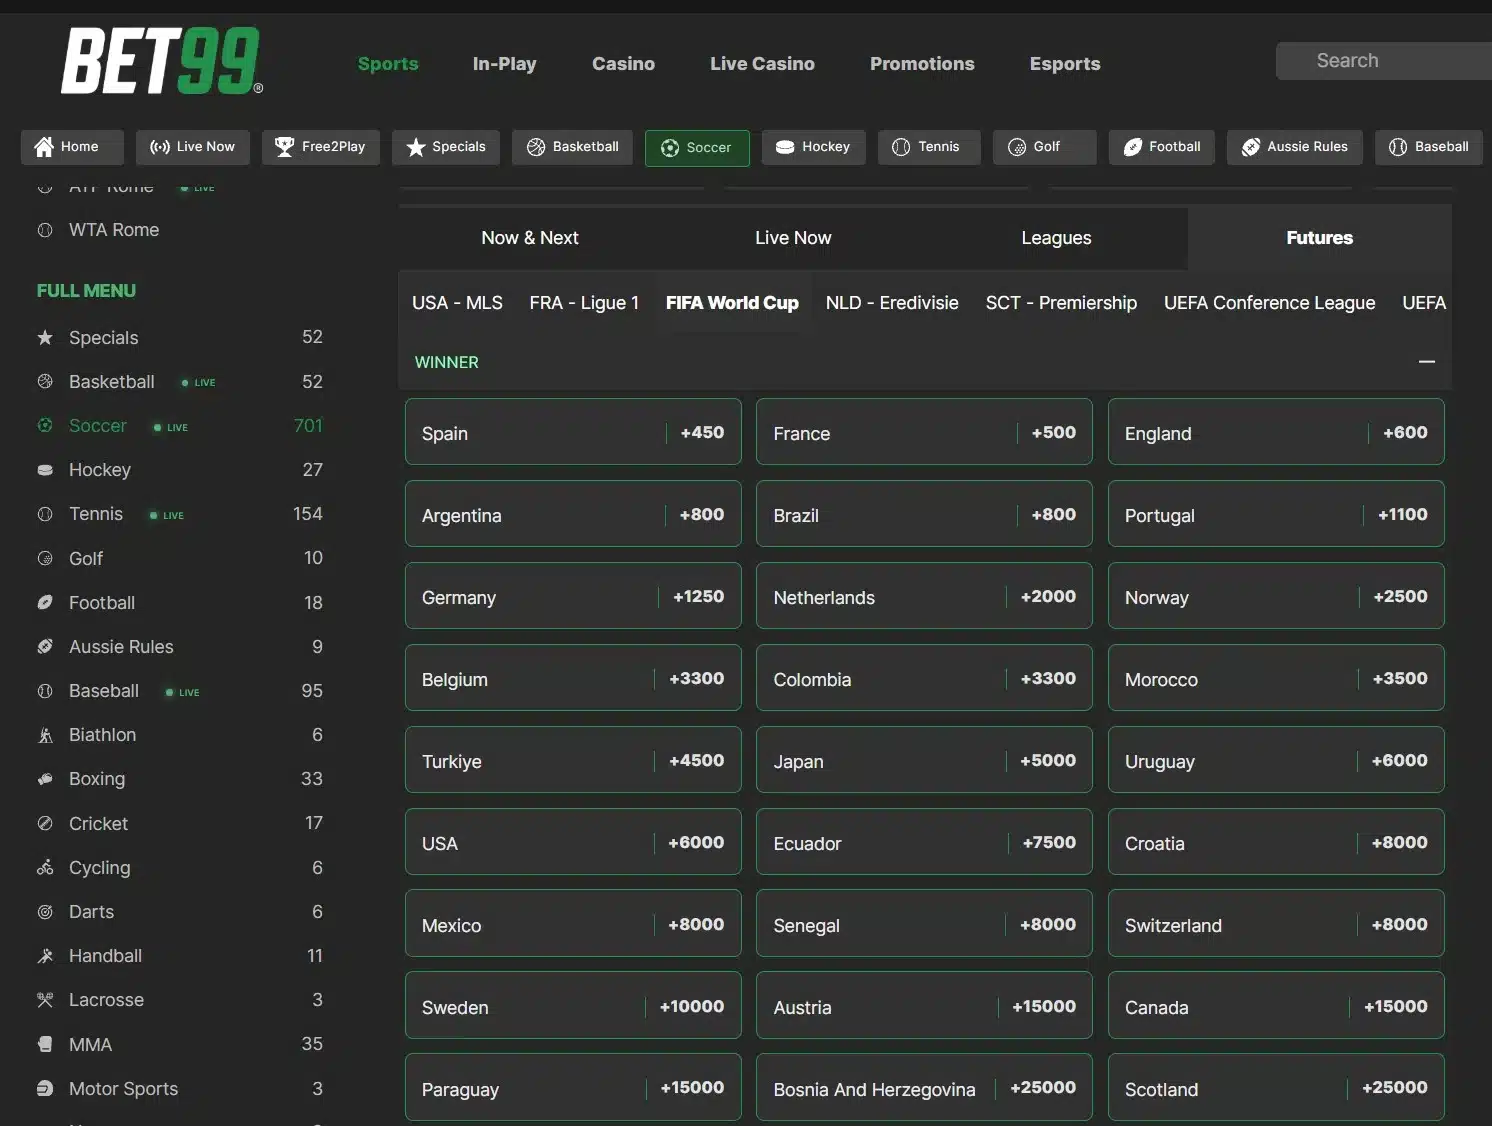
Task: Click the Boxing glove icon in sidebar
Action: point(45,779)
